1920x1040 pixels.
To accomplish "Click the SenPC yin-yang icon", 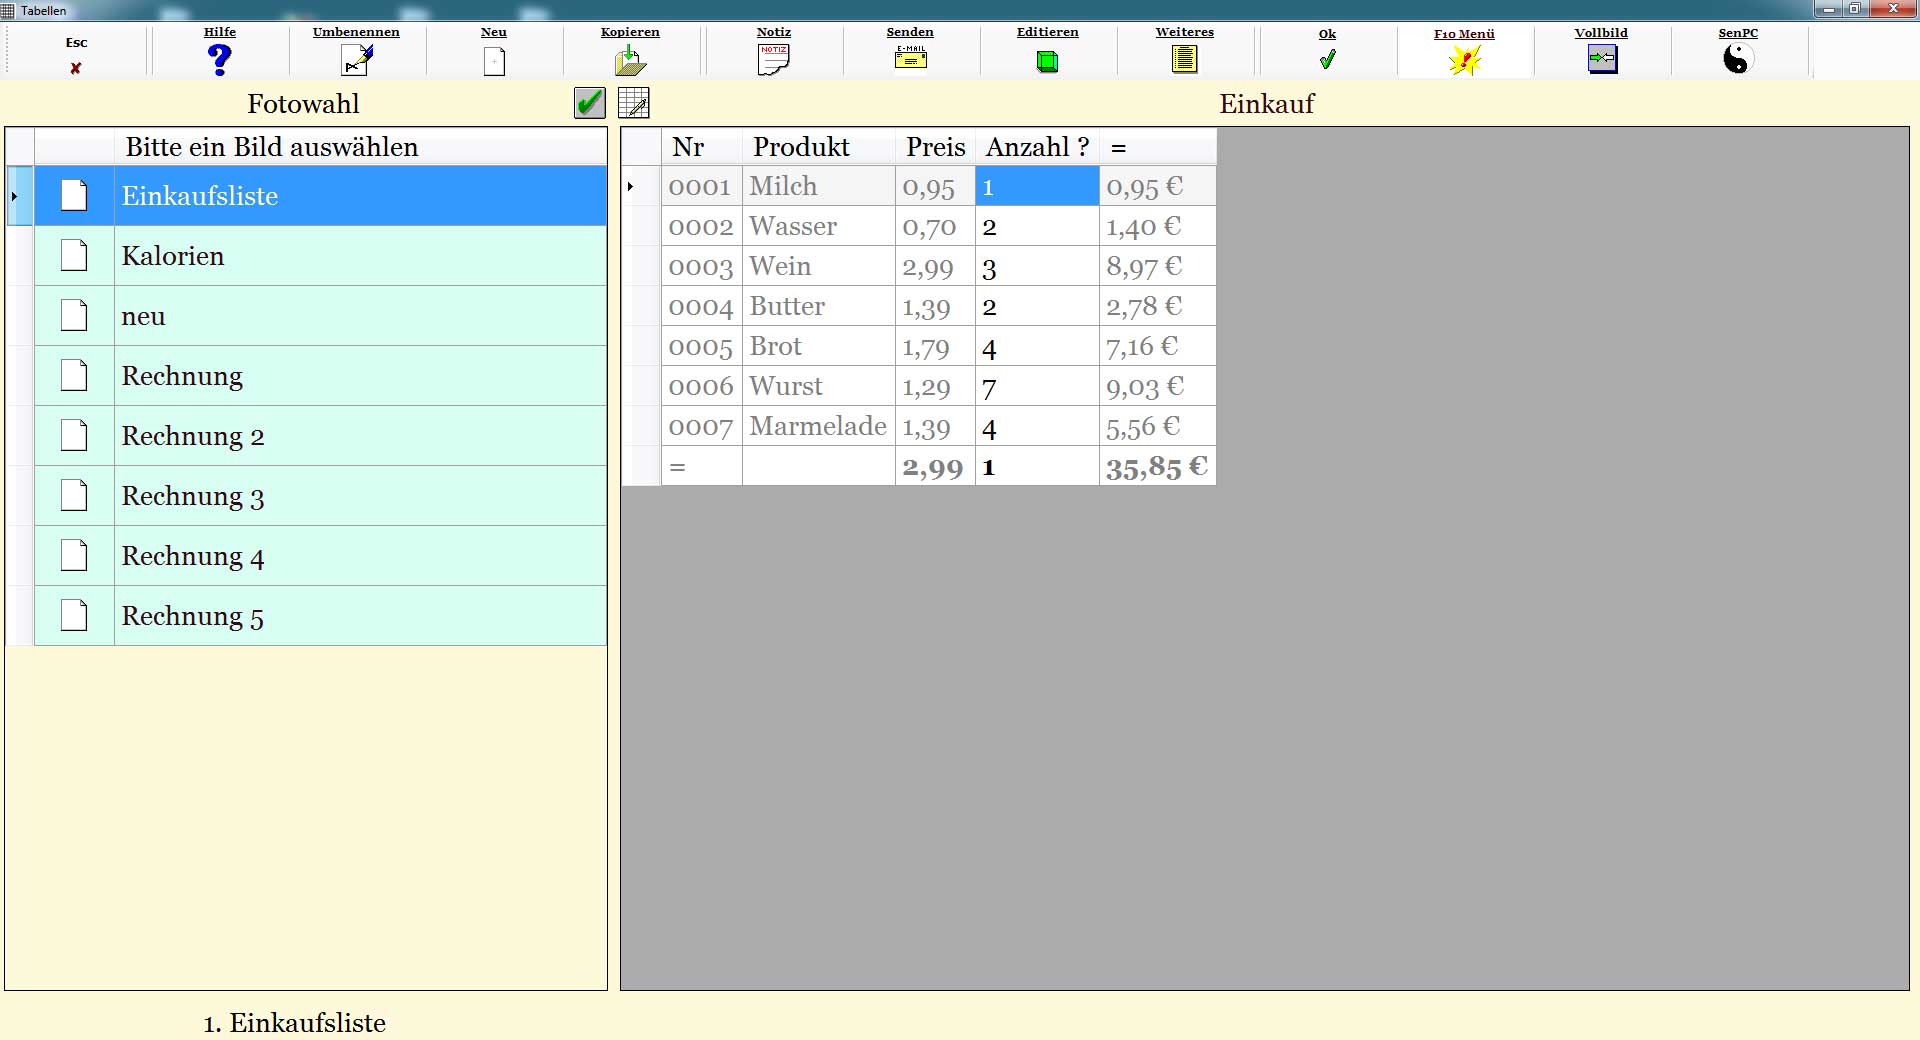I will tap(1738, 60).
